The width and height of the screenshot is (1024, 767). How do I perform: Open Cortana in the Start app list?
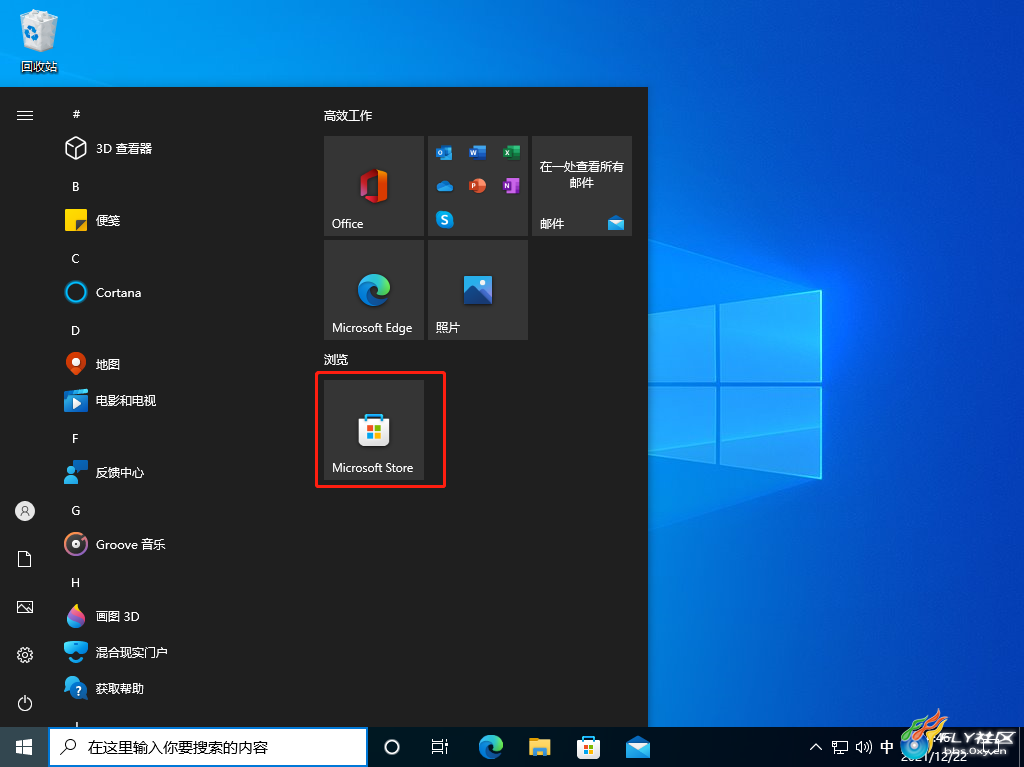pos(103,292)
